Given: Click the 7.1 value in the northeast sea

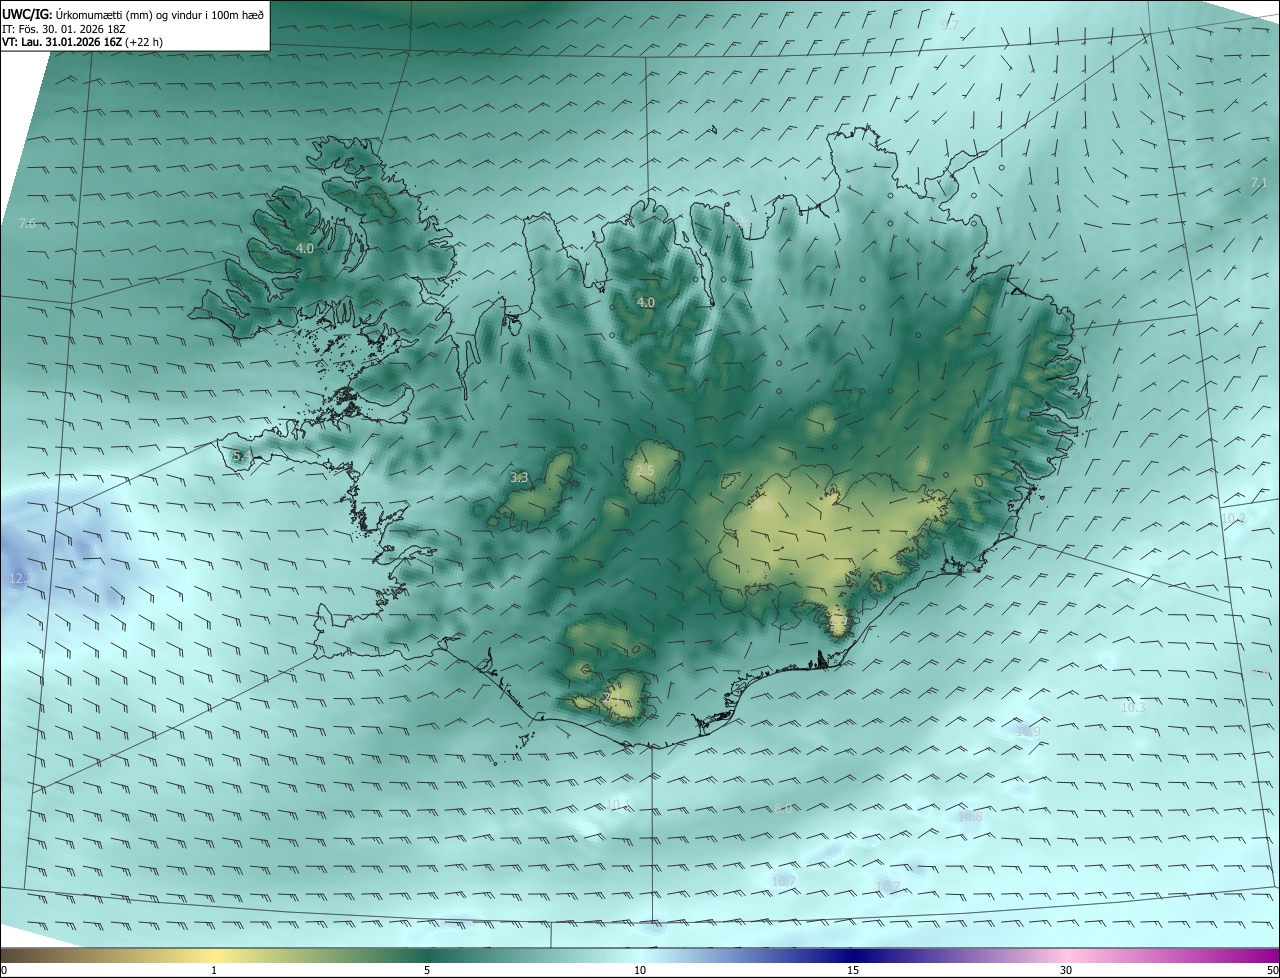Looking at the screenshot, I should [1259, 183].
